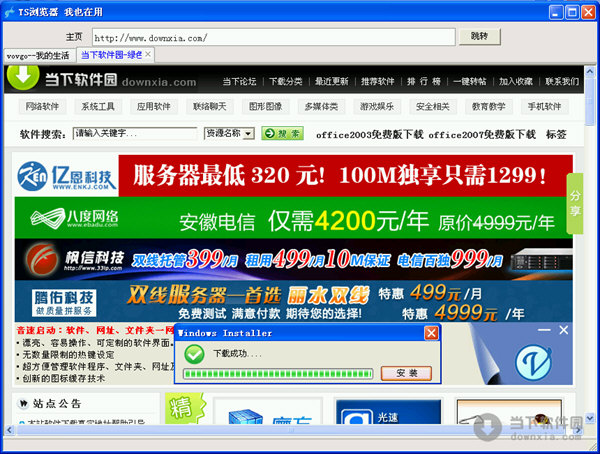Close the blue V ad panel

pos(564,330)
